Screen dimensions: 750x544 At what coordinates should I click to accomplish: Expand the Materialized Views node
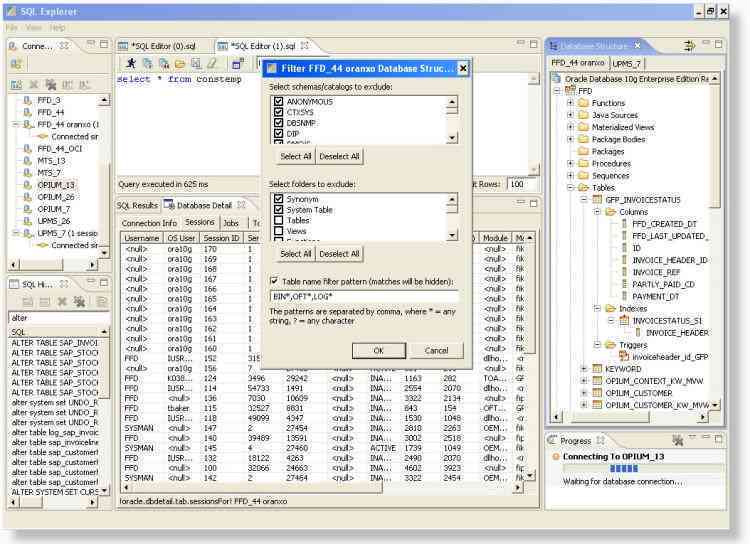[570, 127]
